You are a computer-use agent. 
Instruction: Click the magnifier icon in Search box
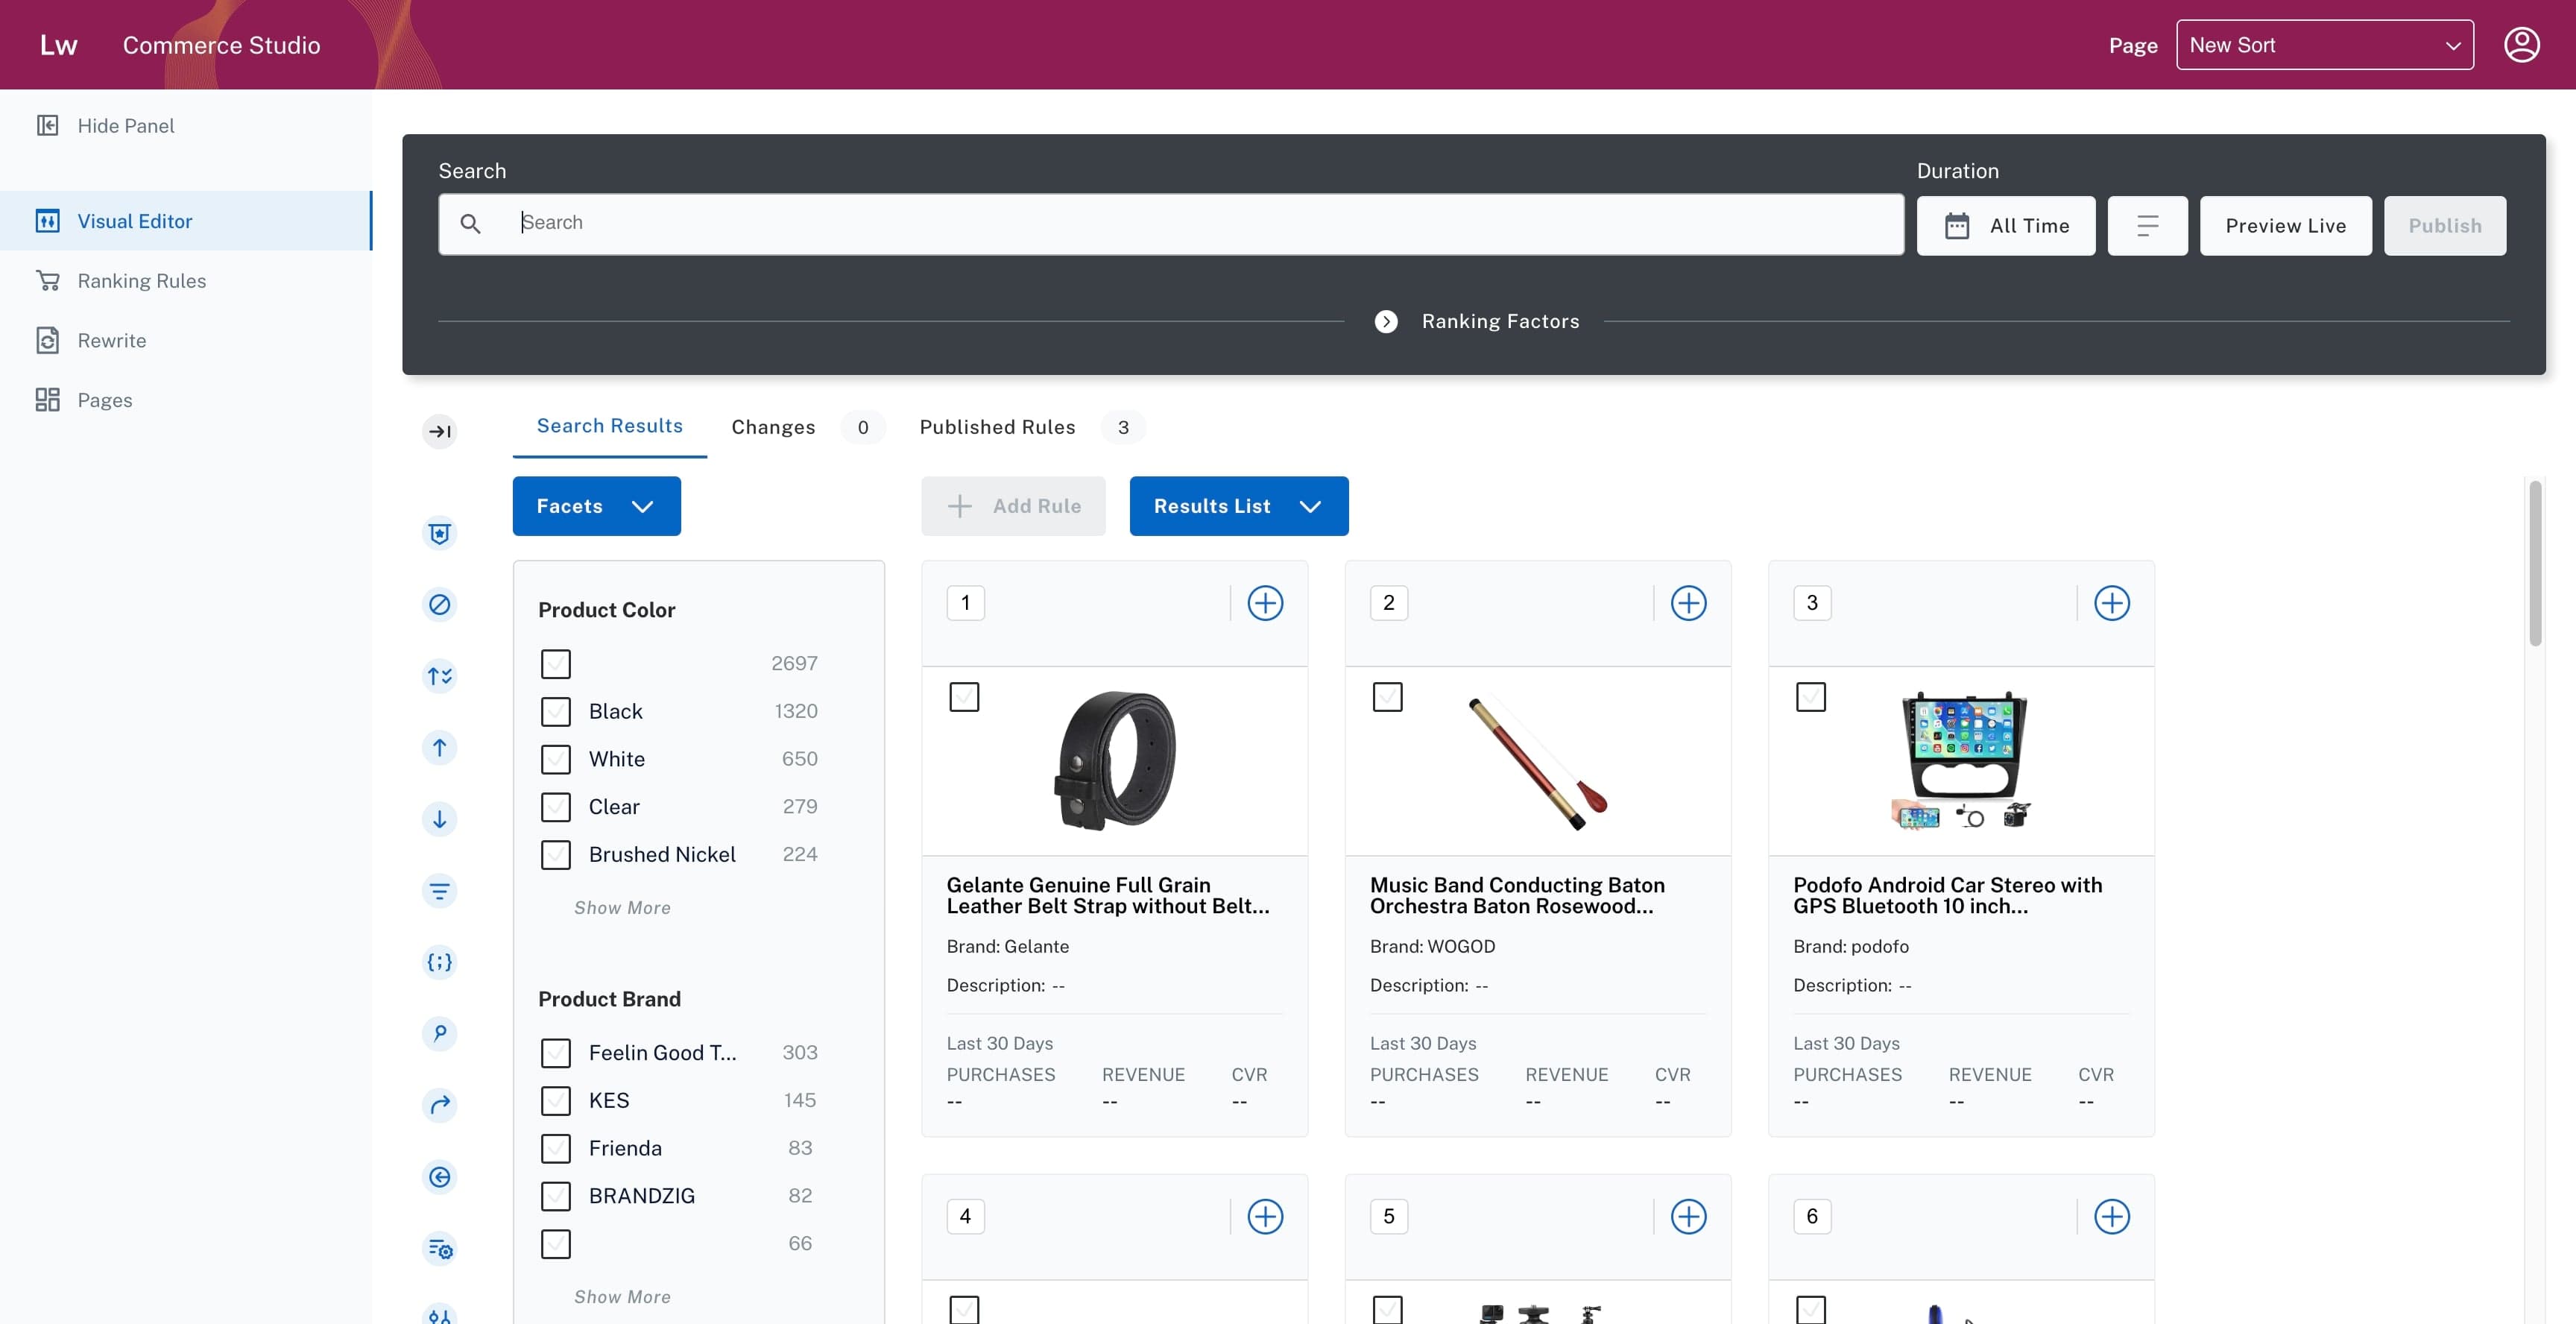click(x=470, y=224)
